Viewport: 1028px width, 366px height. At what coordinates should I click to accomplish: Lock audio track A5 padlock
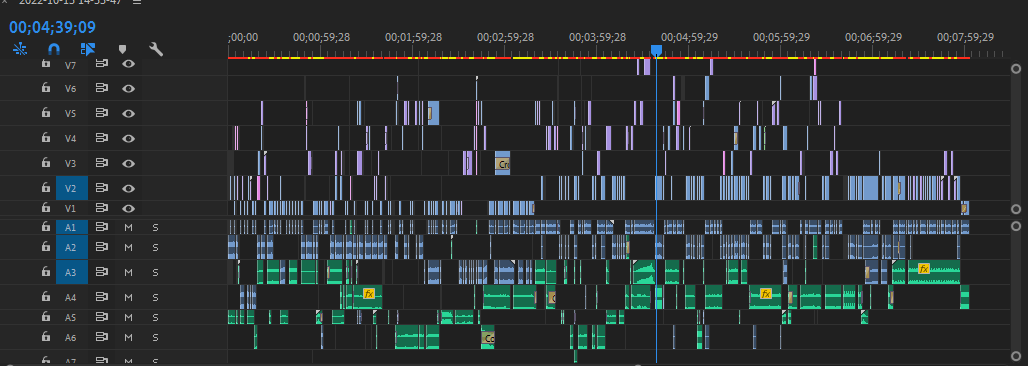pos(46,317)
